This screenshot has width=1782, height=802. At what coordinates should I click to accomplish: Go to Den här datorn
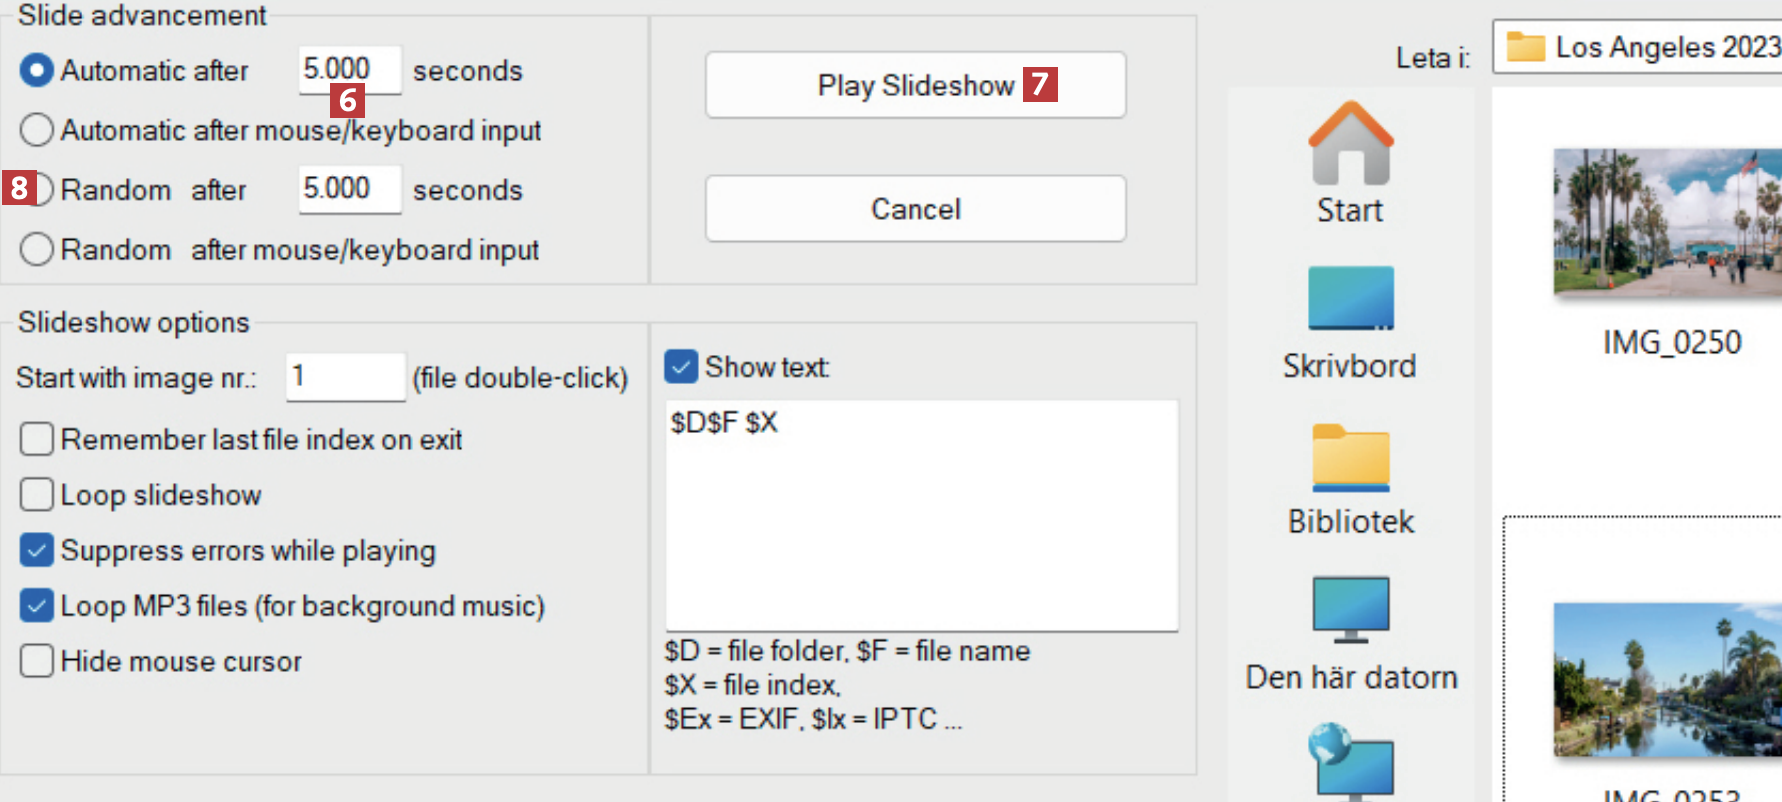[1350, 610]
